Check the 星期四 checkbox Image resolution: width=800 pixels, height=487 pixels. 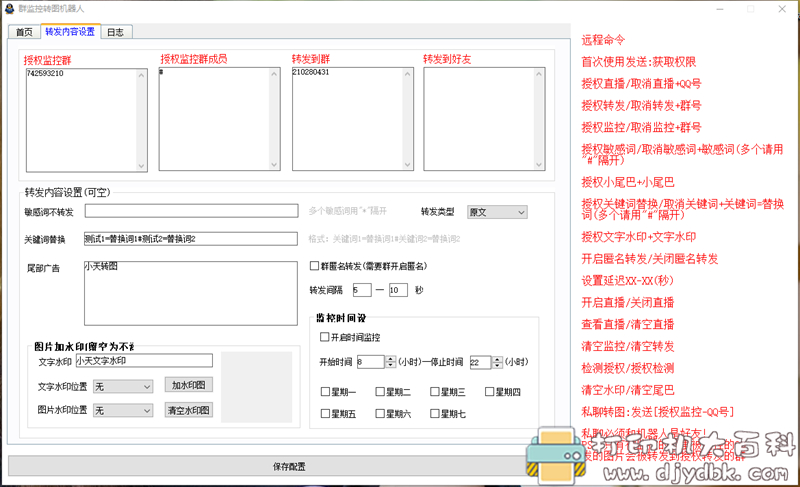[x=490, y=392]
